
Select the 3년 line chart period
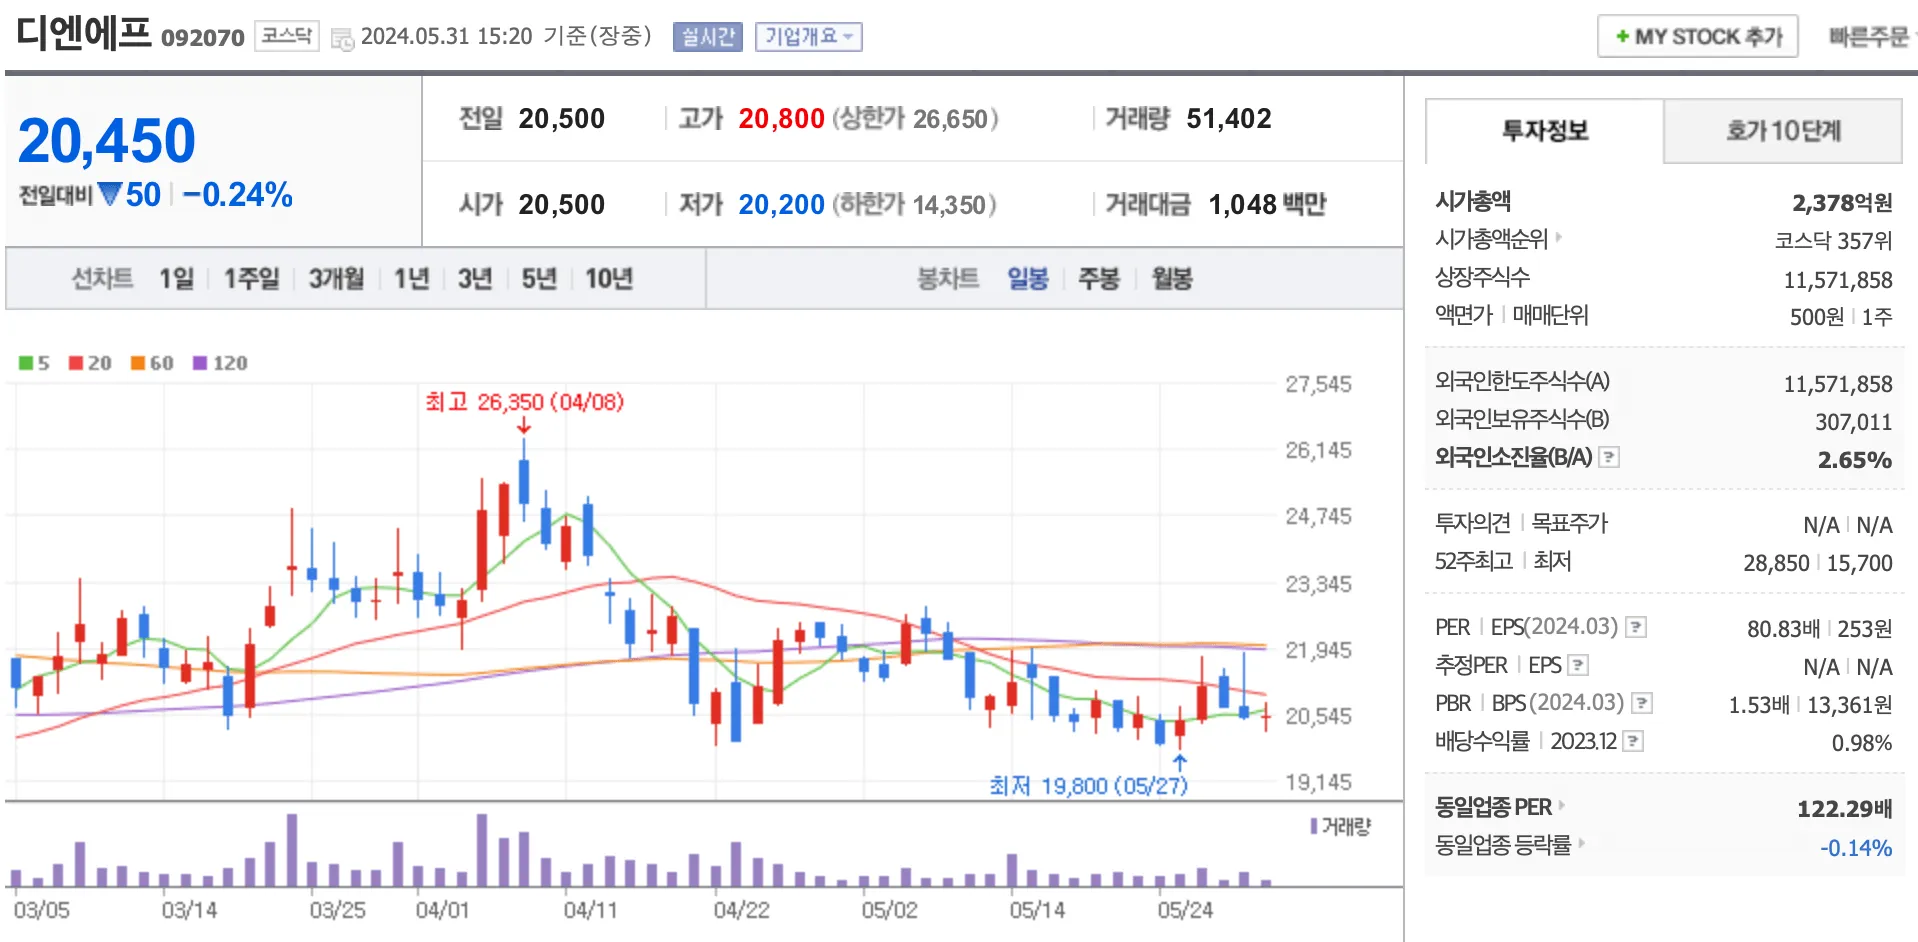coord(475,278)
